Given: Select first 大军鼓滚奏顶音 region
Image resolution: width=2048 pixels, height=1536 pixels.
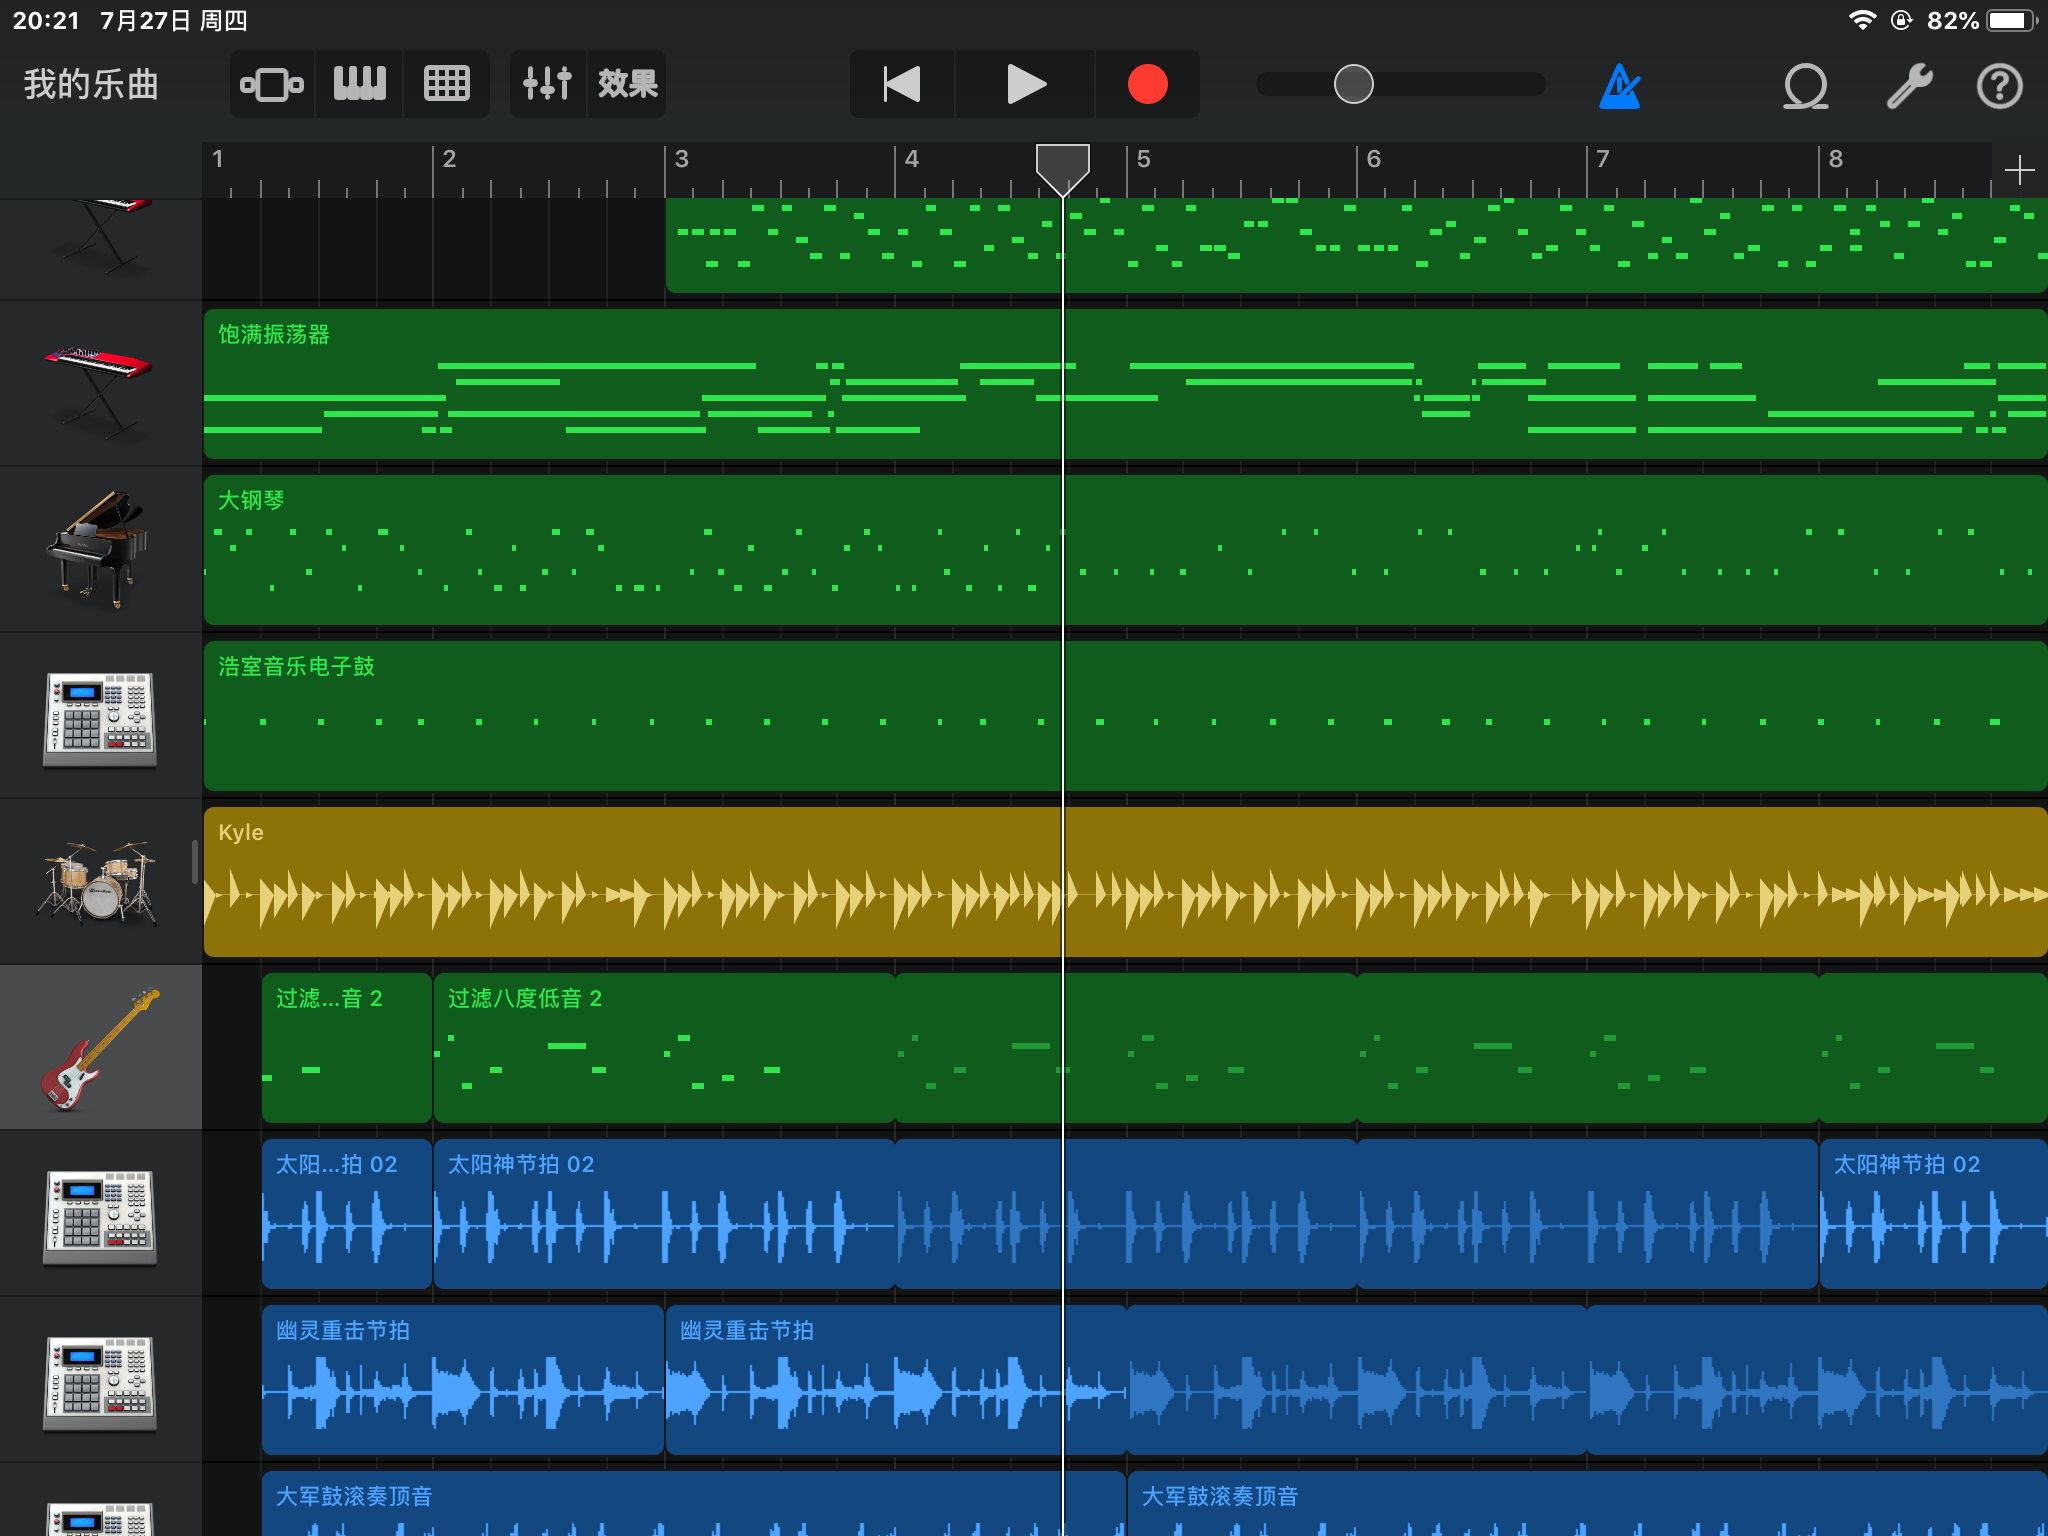Looking at the screenshot, I should 694,1504.
